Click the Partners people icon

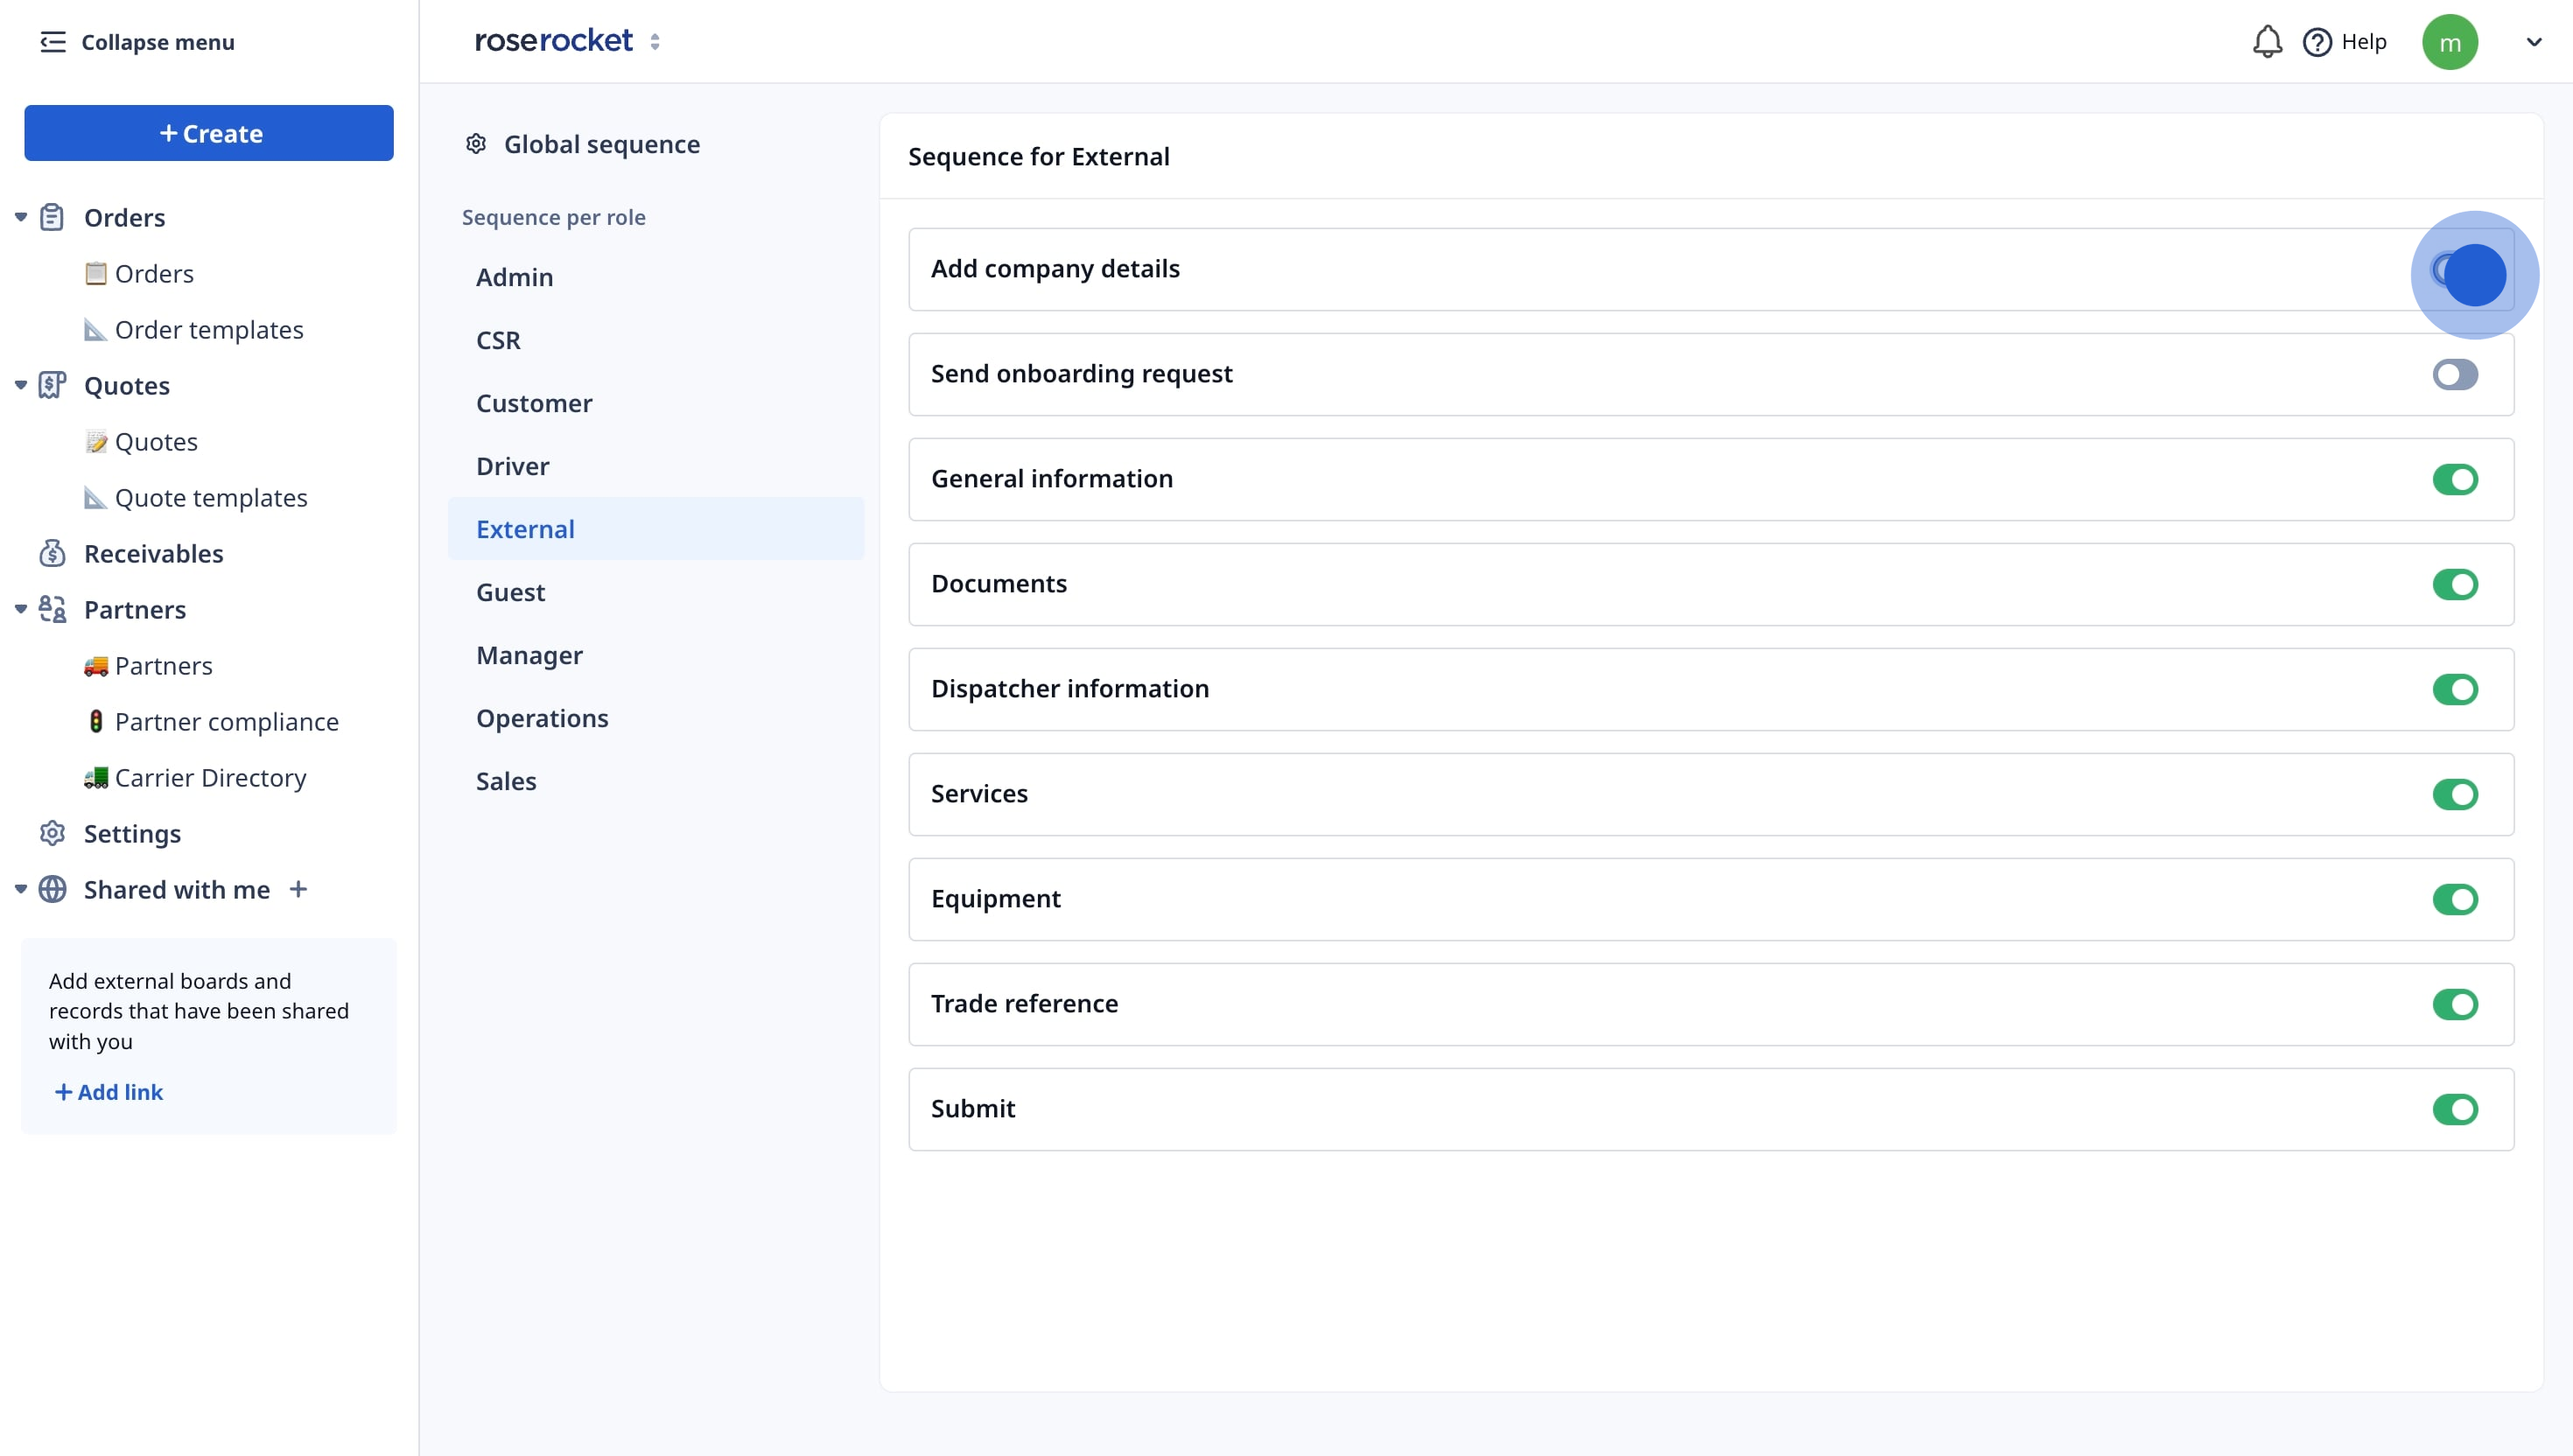(x=52, y=609)
